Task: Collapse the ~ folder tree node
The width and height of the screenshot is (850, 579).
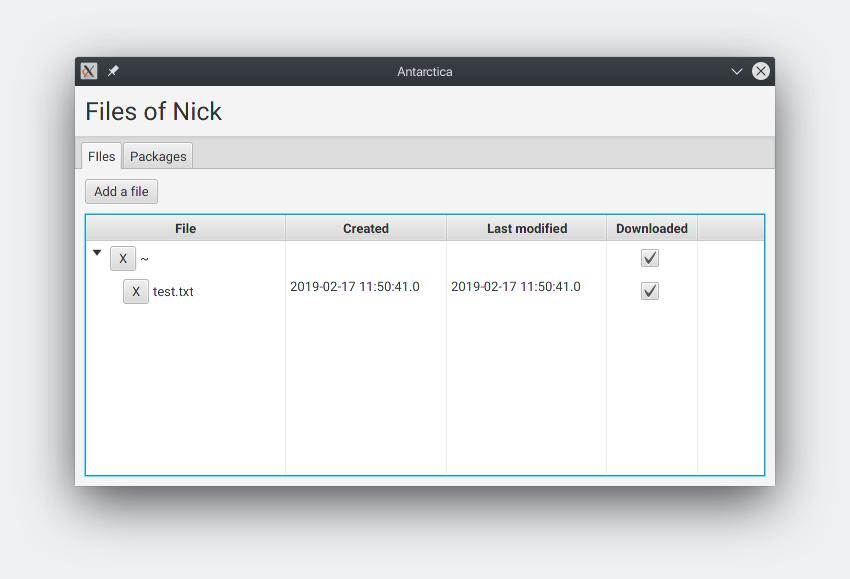Action: point(97,253)
